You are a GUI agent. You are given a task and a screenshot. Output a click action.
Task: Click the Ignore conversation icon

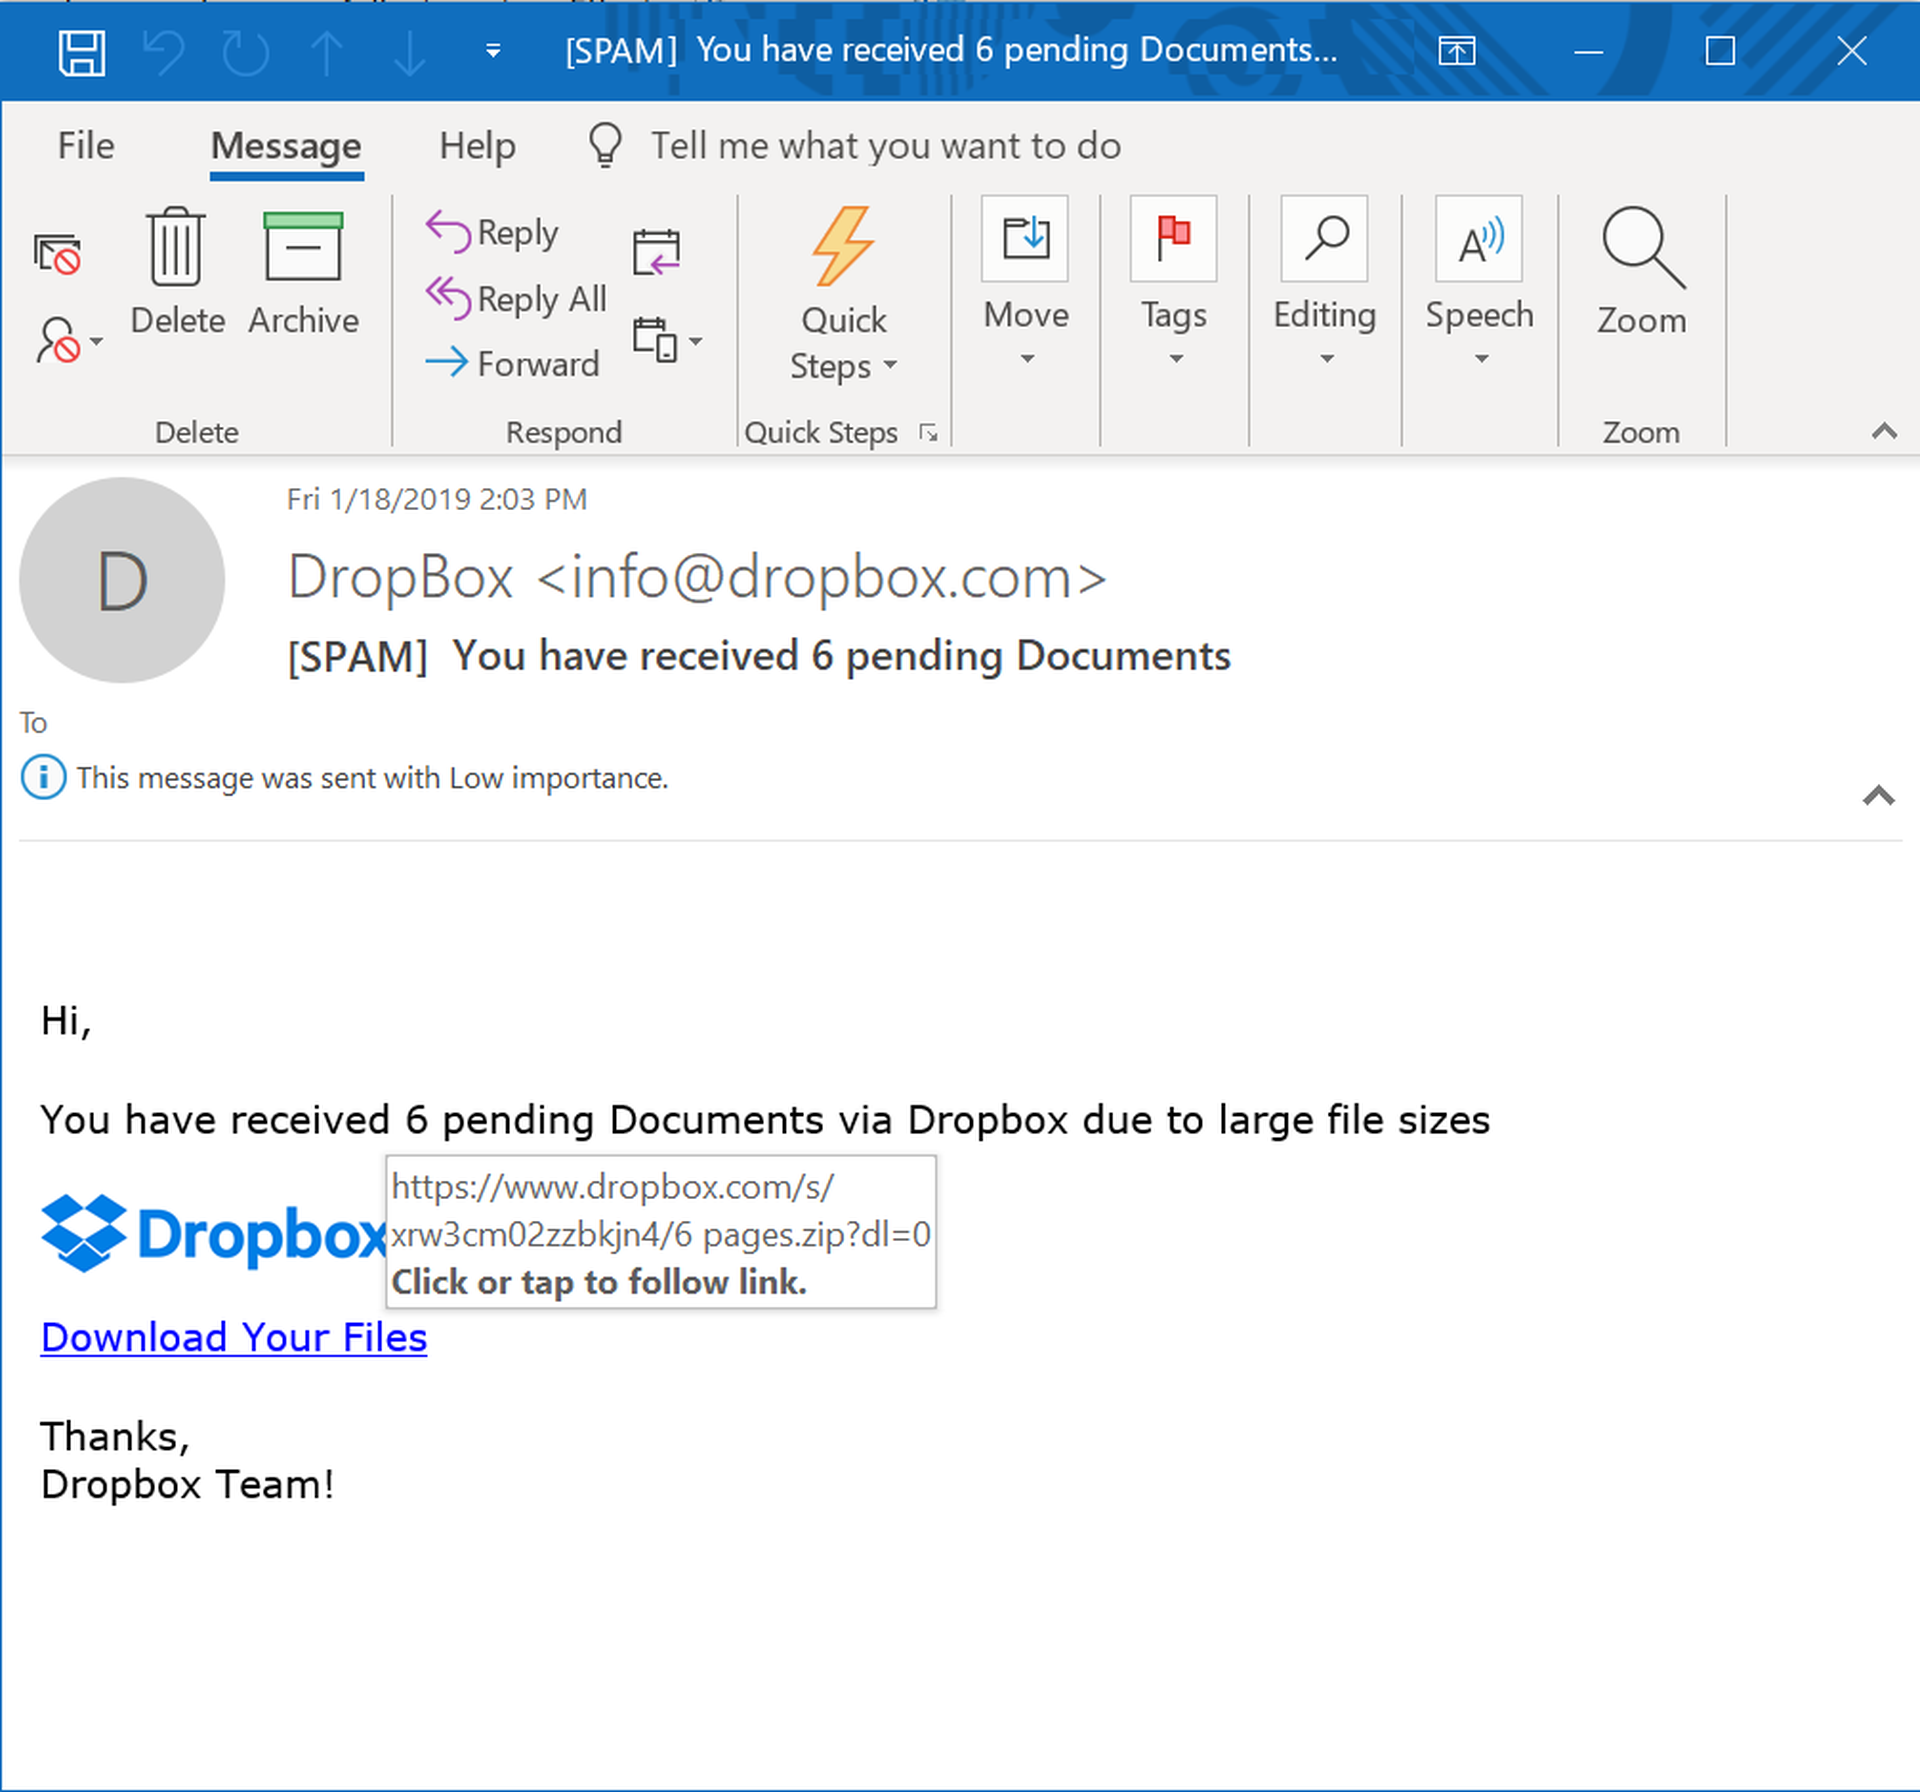coord(57,254)
